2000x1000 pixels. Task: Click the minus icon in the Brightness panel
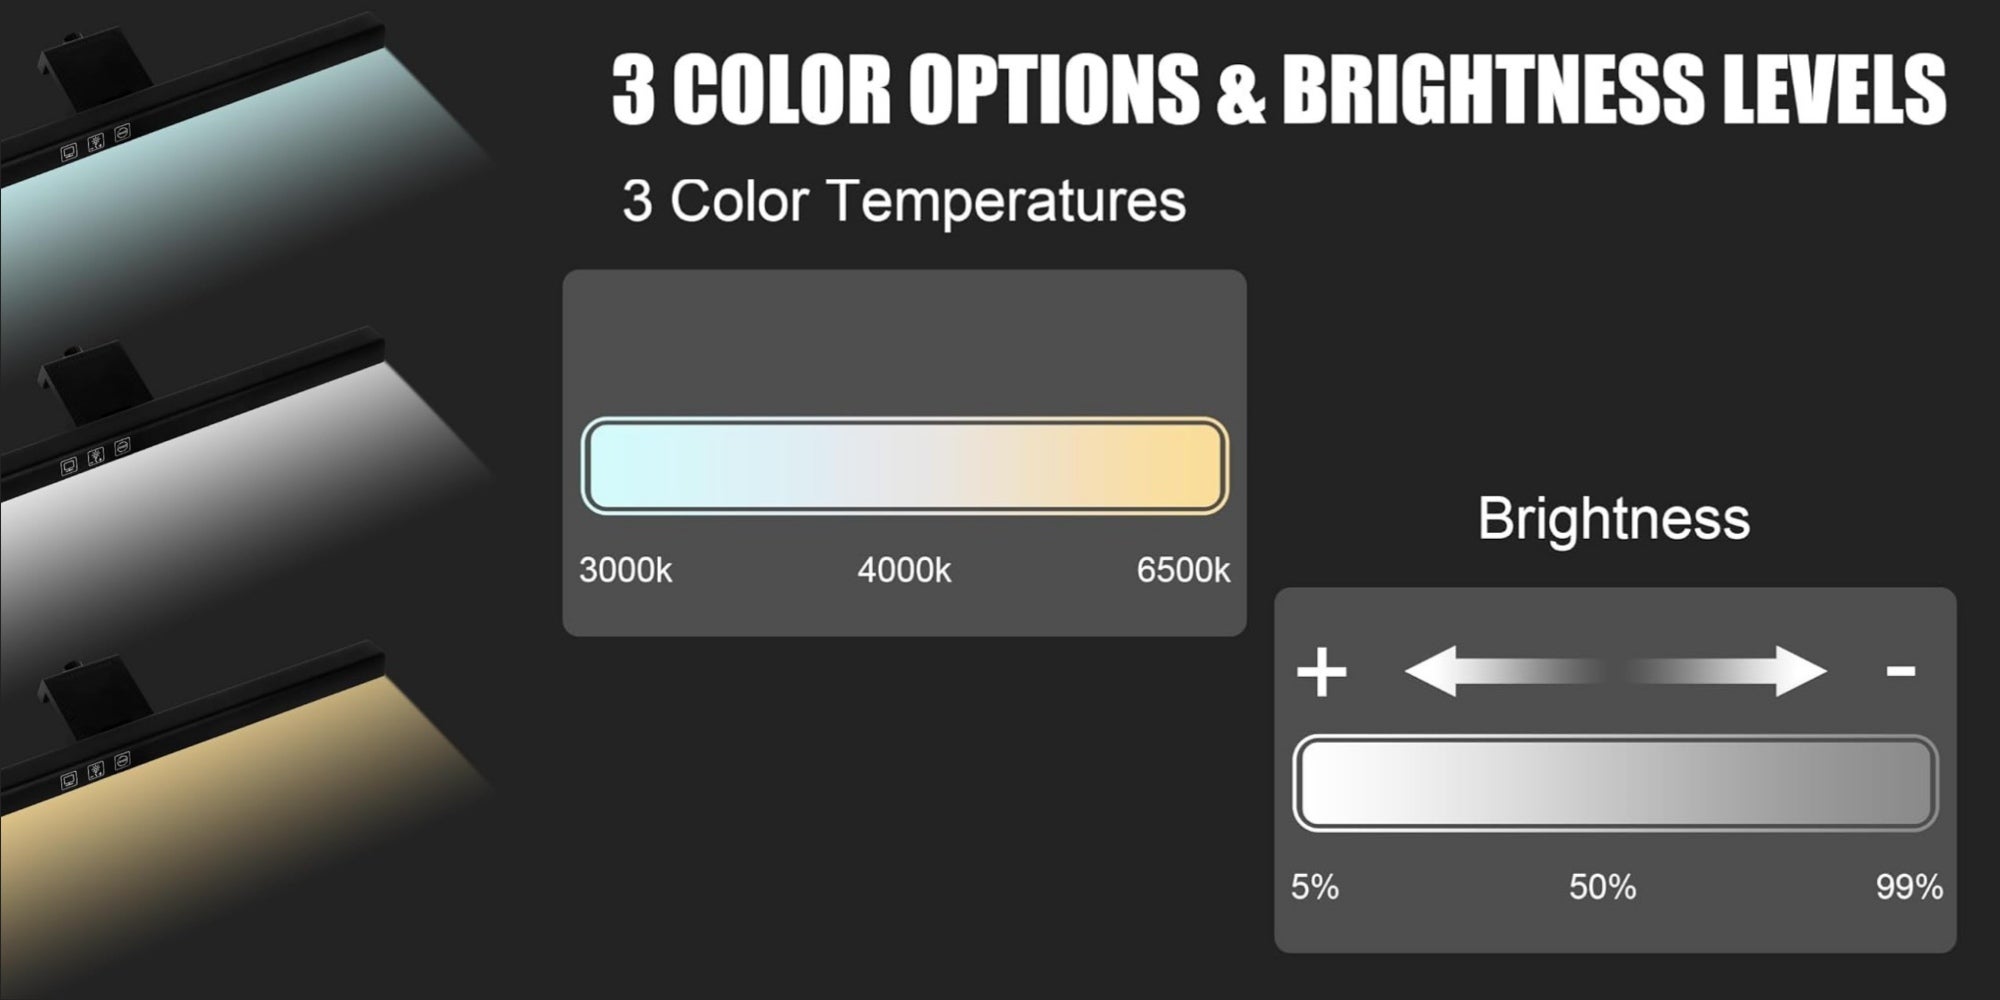[x=1901, y=671]
